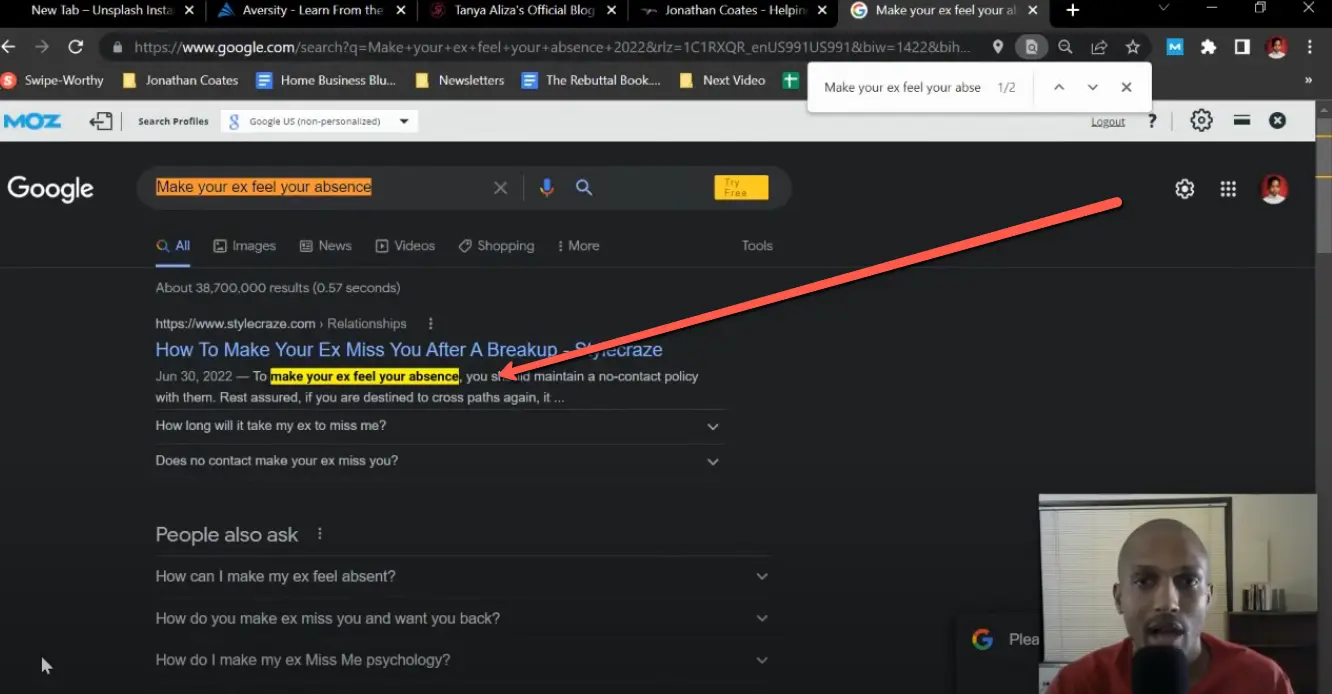Open the Google US non-personalized profile dropdown
The image size is (1332, 694).
coord(319,120)
